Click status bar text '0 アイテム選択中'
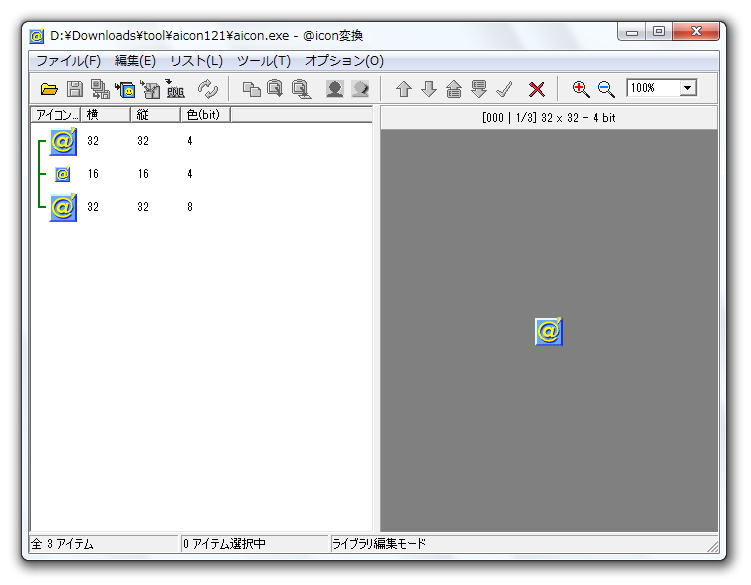 224,544
